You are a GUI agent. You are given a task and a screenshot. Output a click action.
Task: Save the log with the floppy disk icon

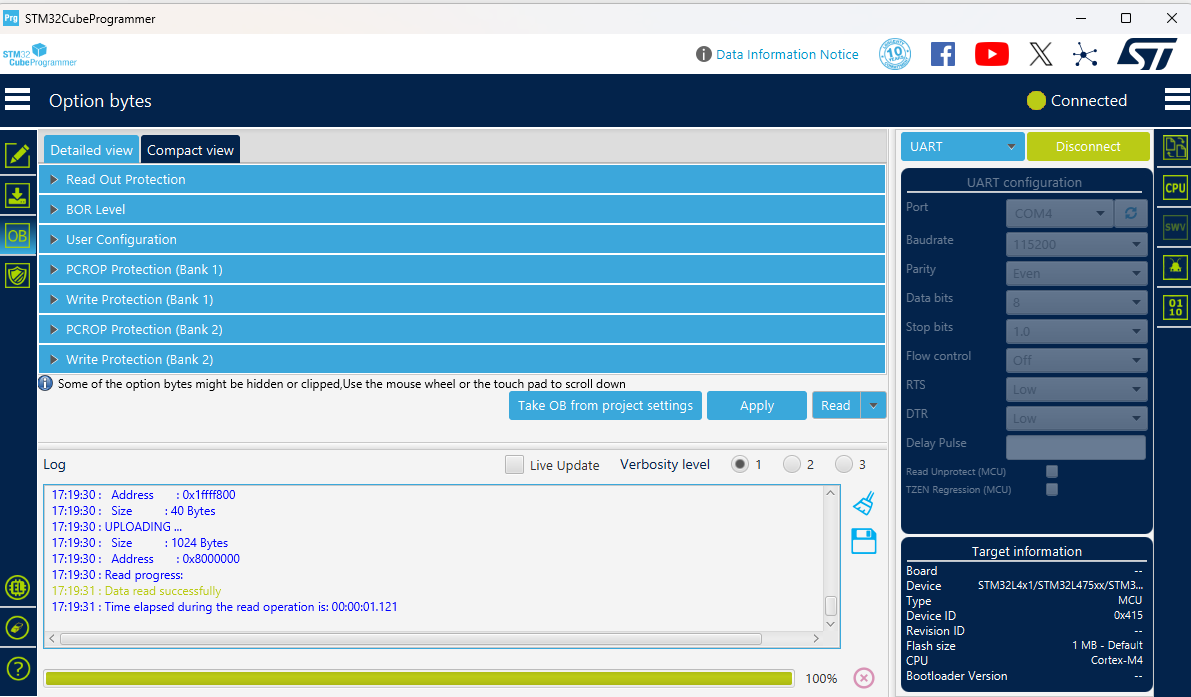tap(864, 541)
